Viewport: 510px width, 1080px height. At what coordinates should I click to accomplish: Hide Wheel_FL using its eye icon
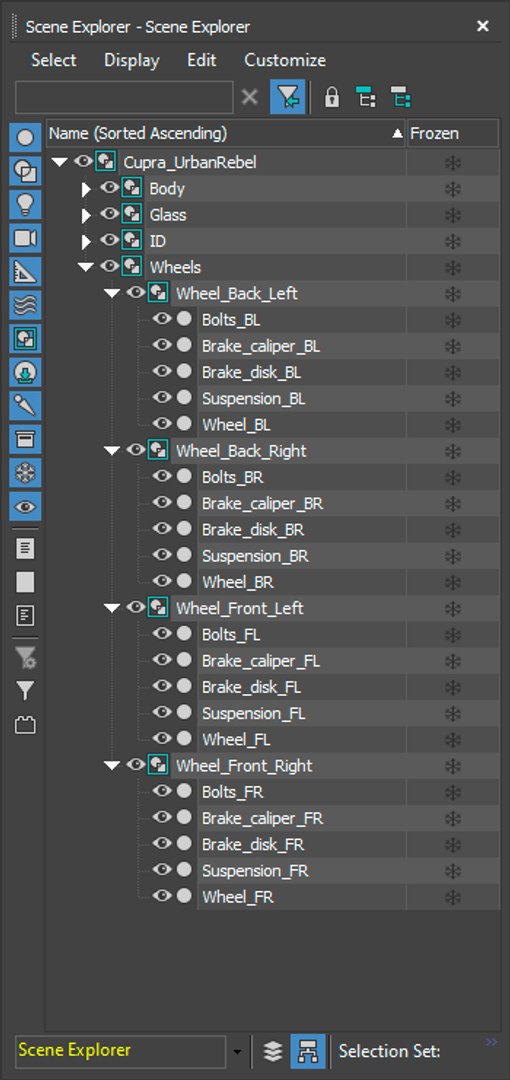click(x=162, y=738)
